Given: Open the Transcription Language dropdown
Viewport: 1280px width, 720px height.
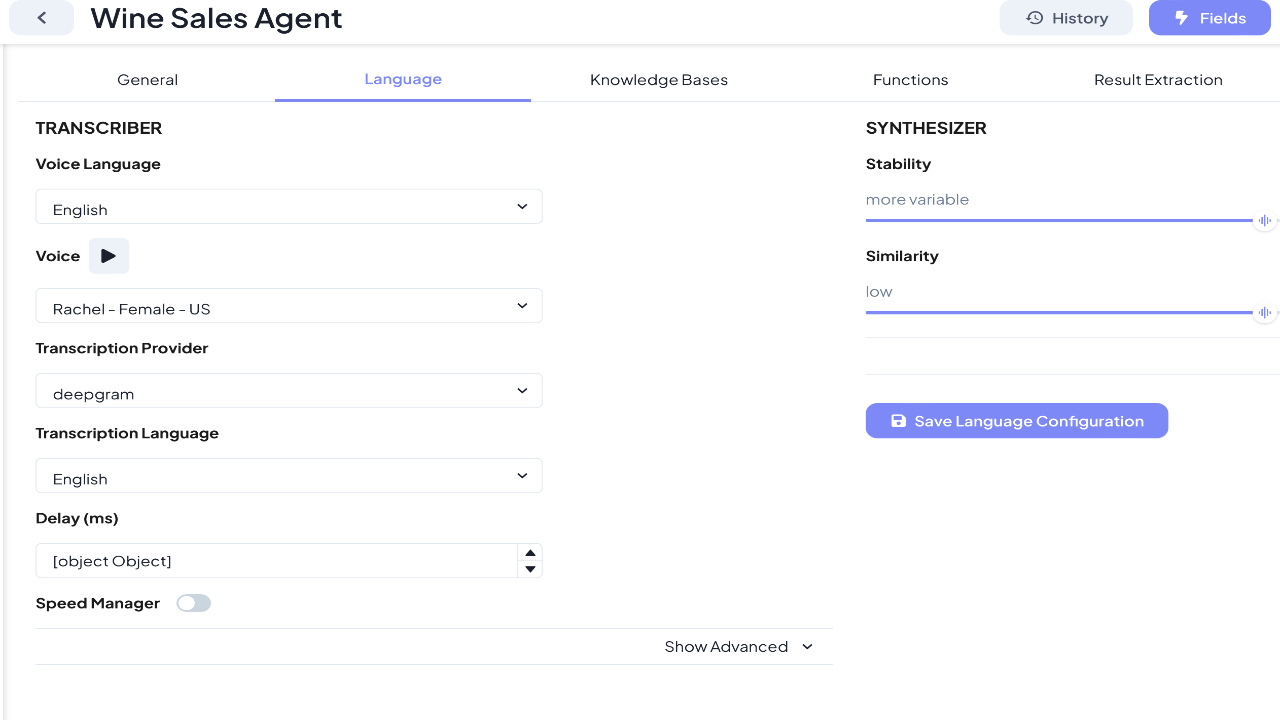Looking at the screenshot, I should [289, 476].
